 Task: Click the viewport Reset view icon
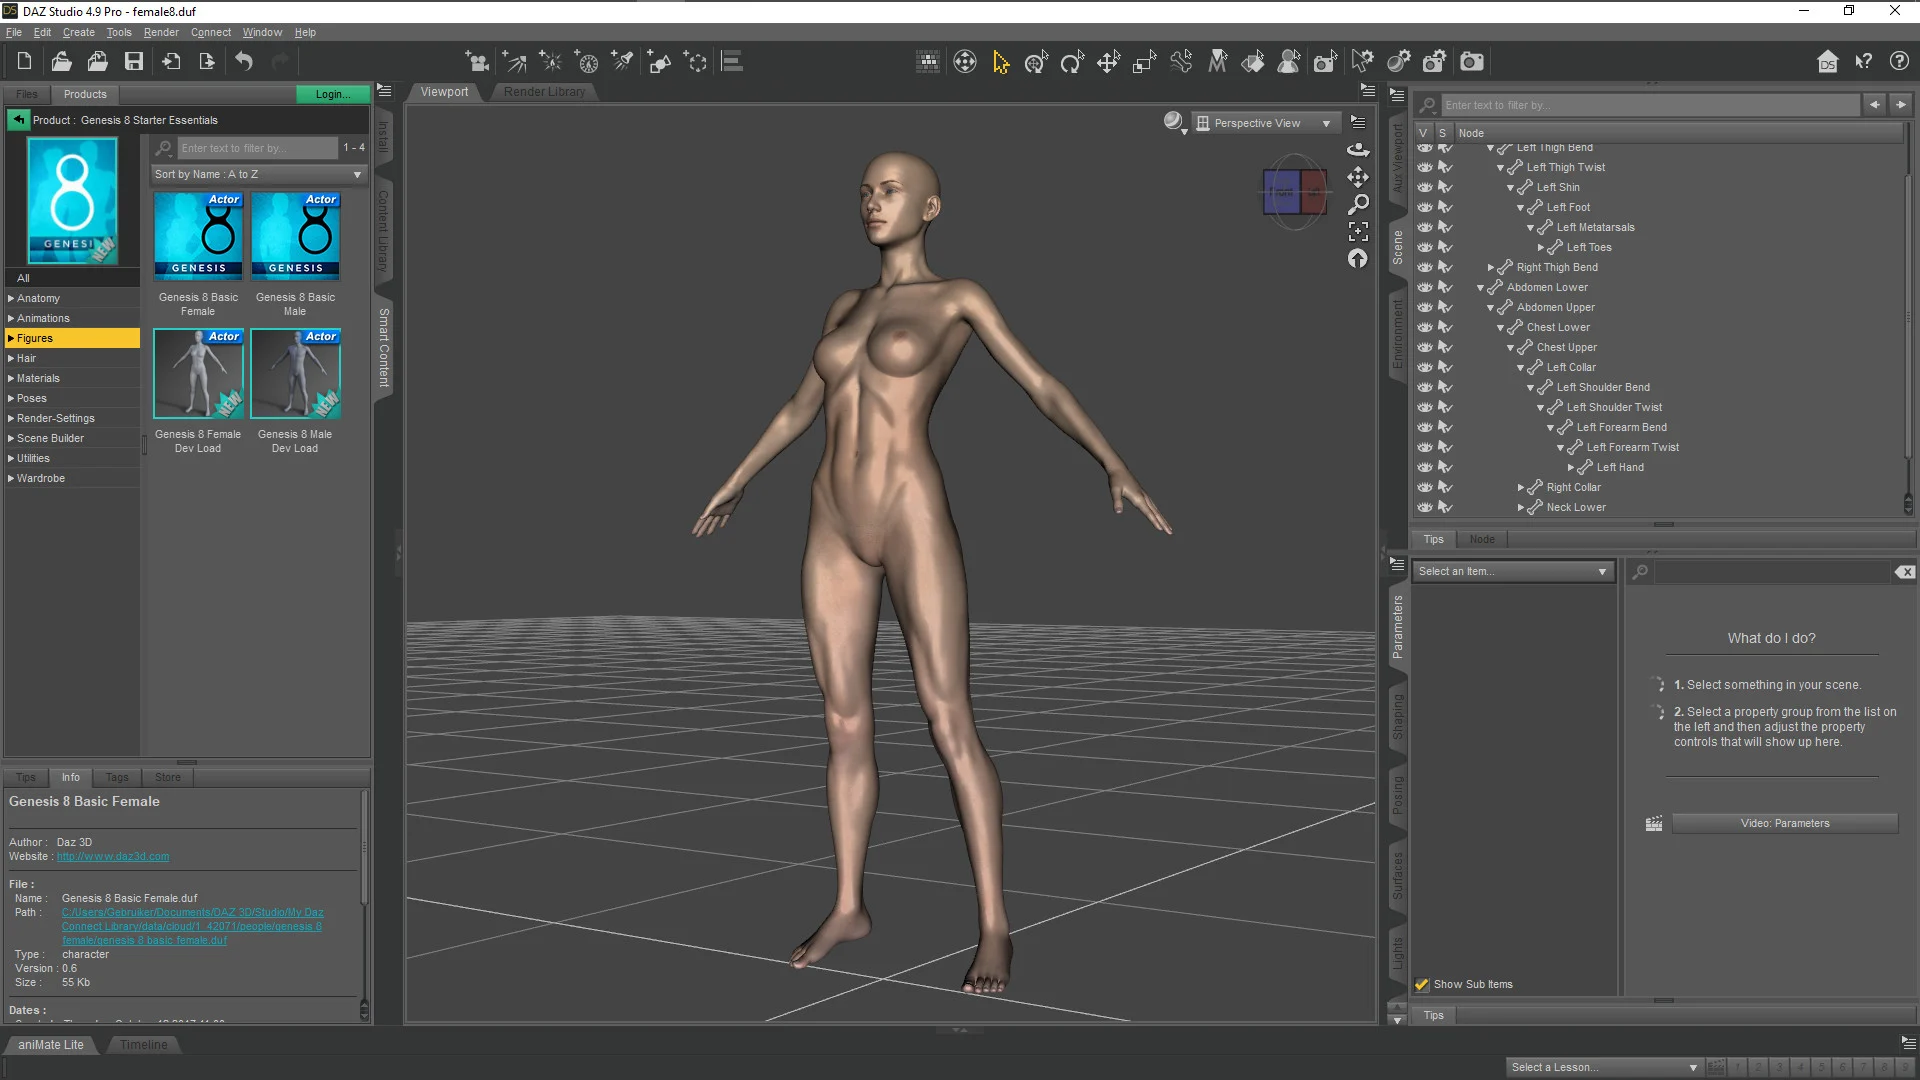pyautogui.click(x=1357, y=259)
